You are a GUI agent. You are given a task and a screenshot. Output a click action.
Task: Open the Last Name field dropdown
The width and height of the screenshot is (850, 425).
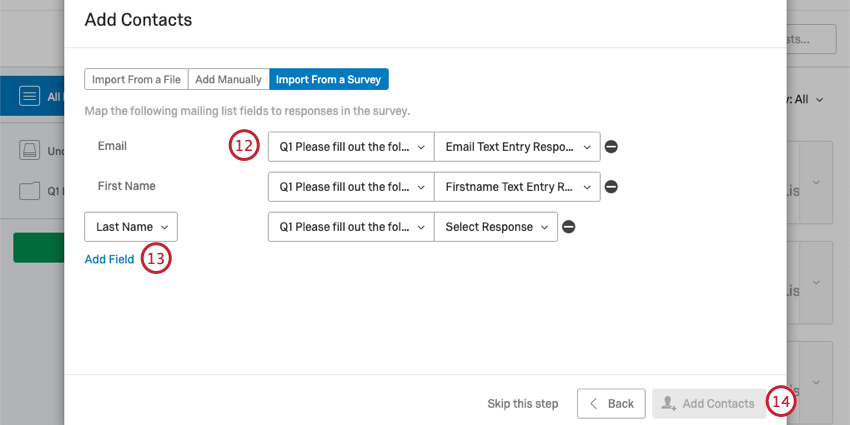131,227
